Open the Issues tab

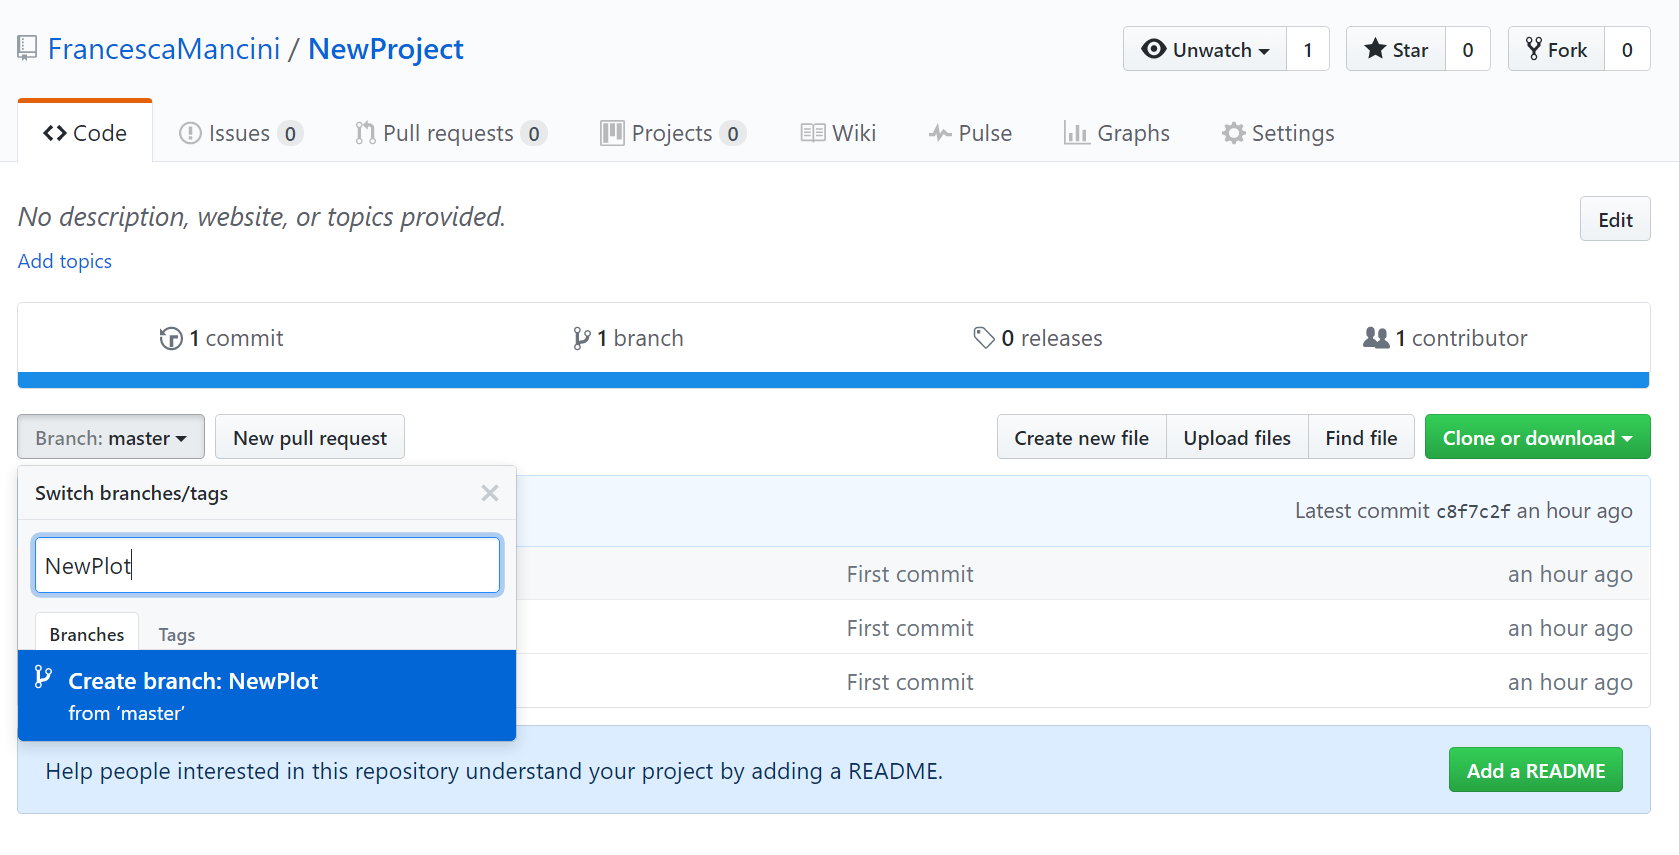coord(240,133)
